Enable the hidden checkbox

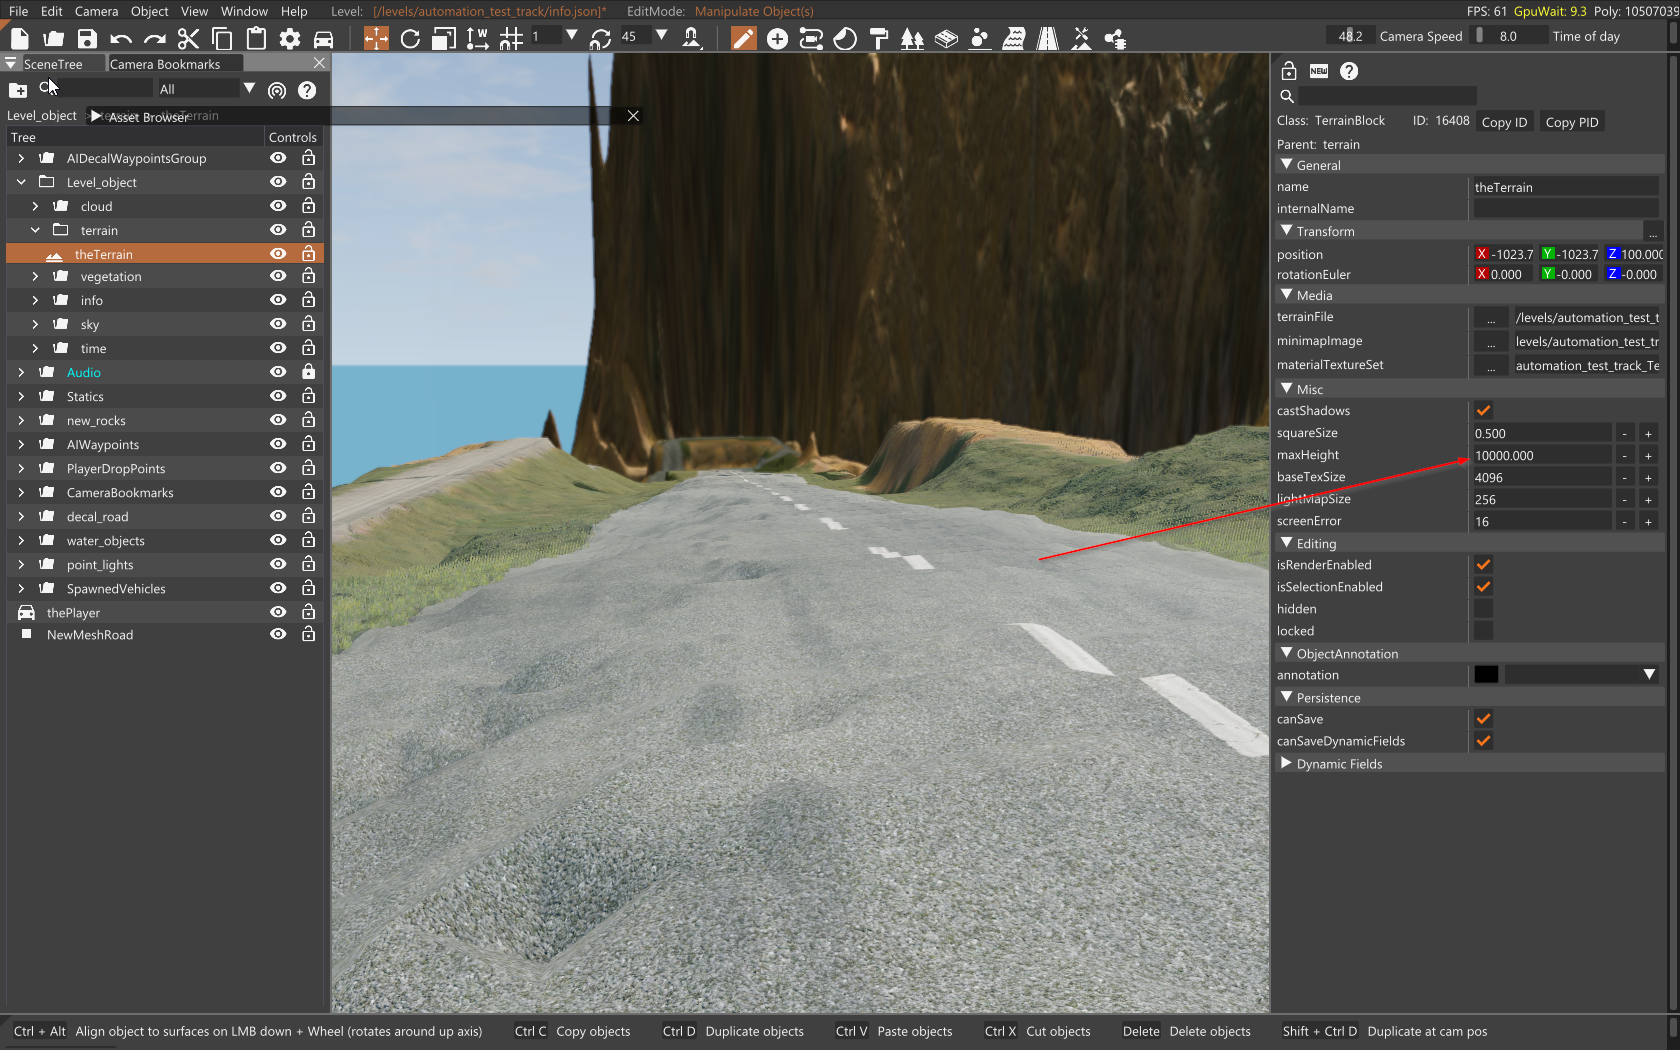point(1483,609)
